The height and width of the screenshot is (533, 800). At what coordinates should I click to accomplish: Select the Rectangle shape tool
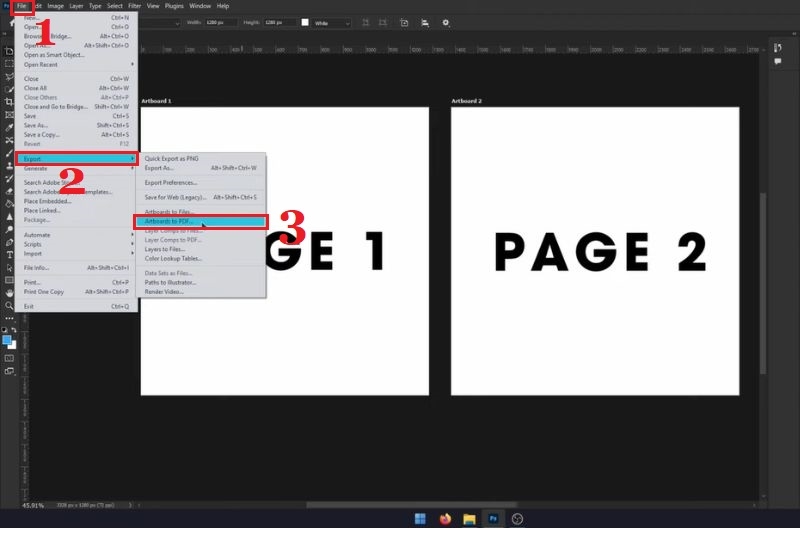click(9, 281)
